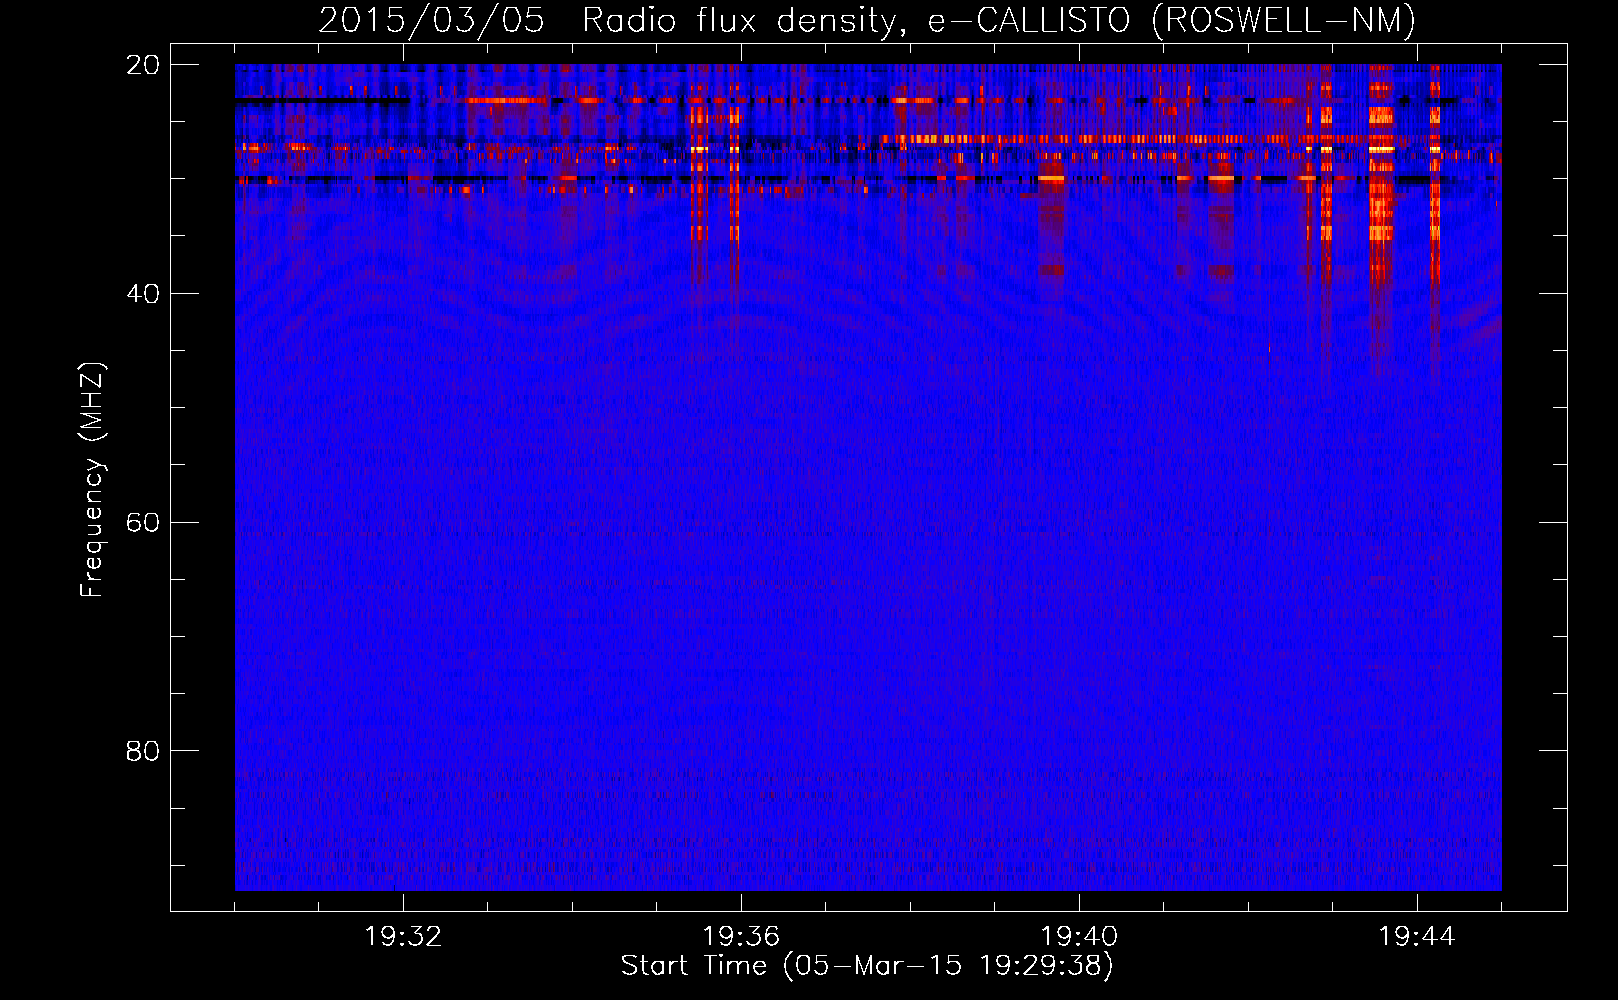Click the frequency tick label '20'

tap(144, 65)
